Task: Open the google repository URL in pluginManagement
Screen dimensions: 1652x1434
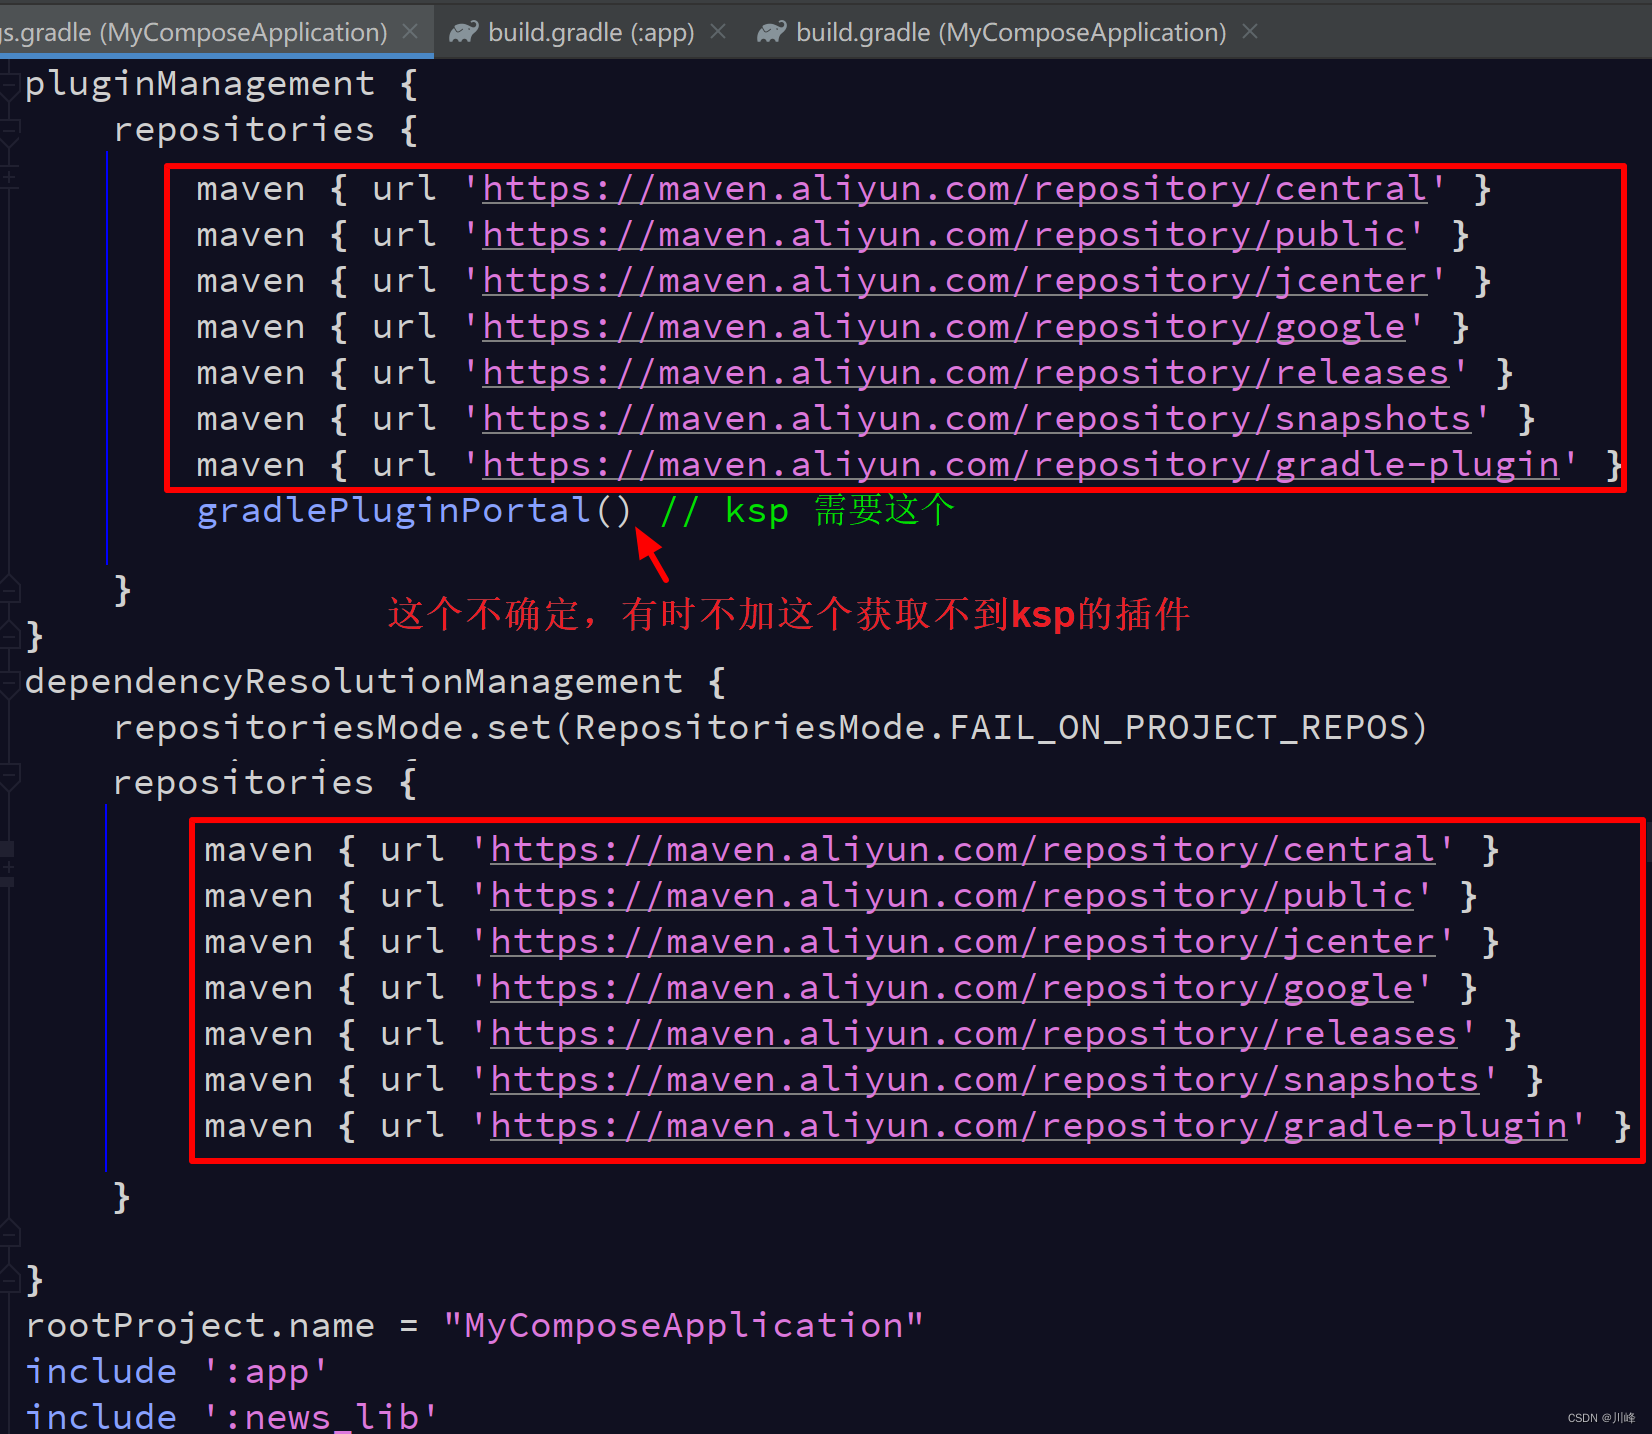Action: coord(943,327)
